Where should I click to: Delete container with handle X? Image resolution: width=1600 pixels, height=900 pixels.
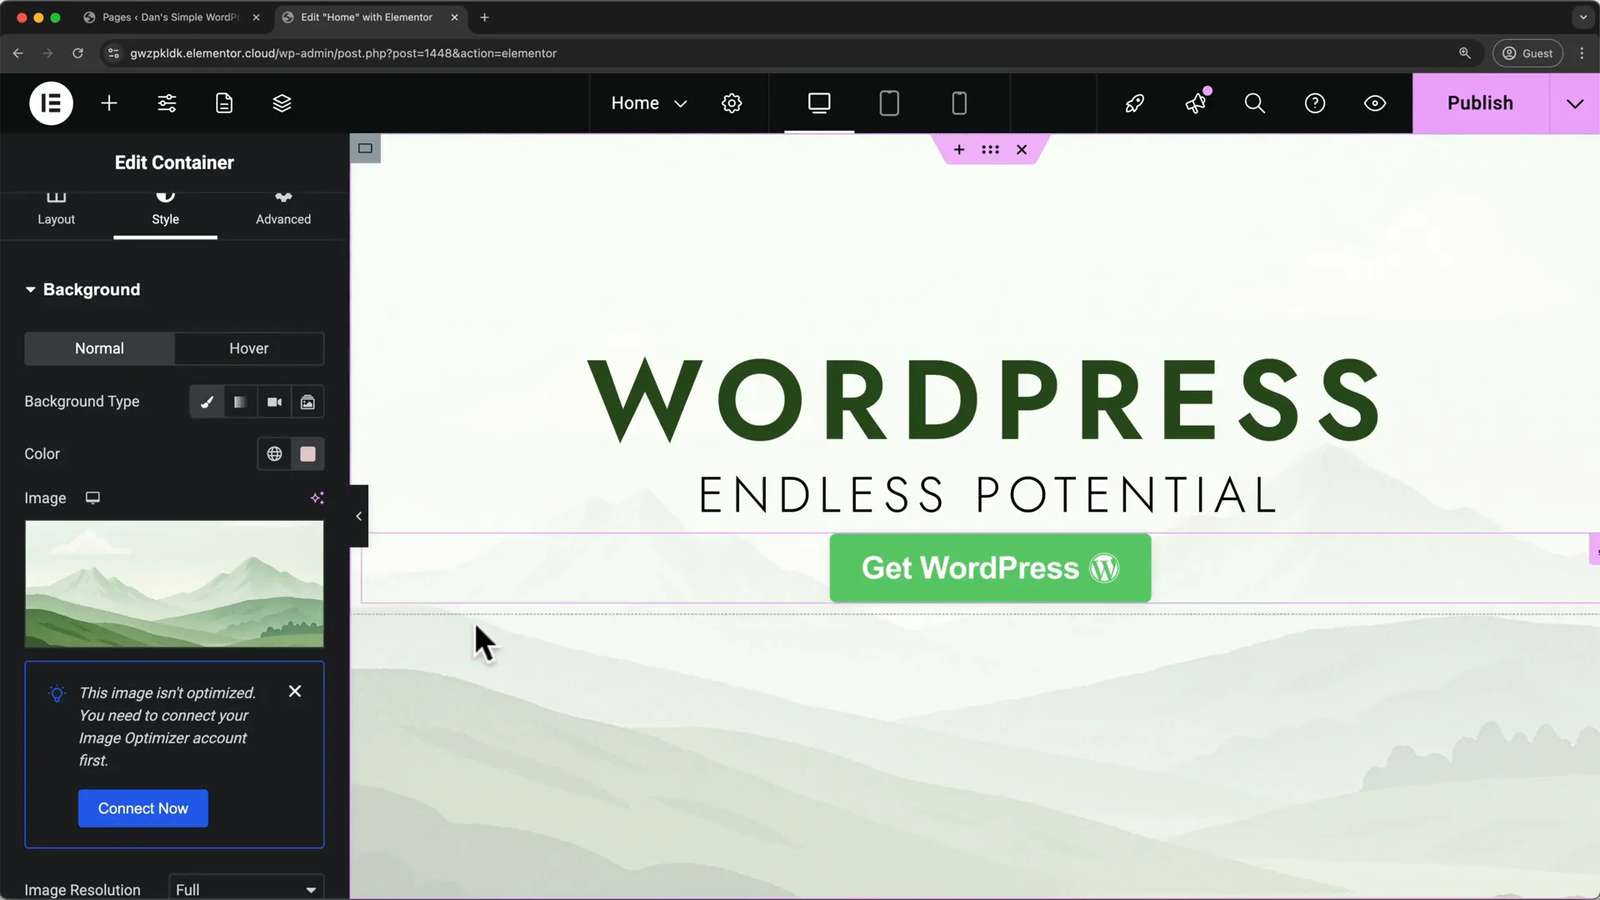tap(1021, 149)
